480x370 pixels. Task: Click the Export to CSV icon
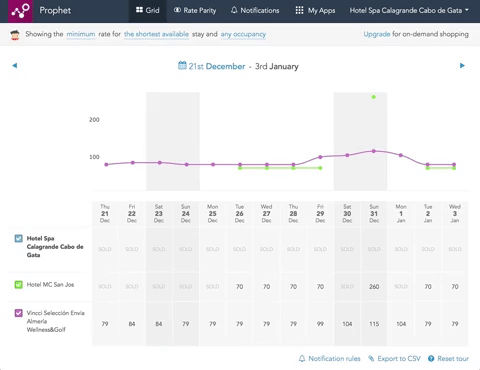pyautogui.click(x=371, y=359)
